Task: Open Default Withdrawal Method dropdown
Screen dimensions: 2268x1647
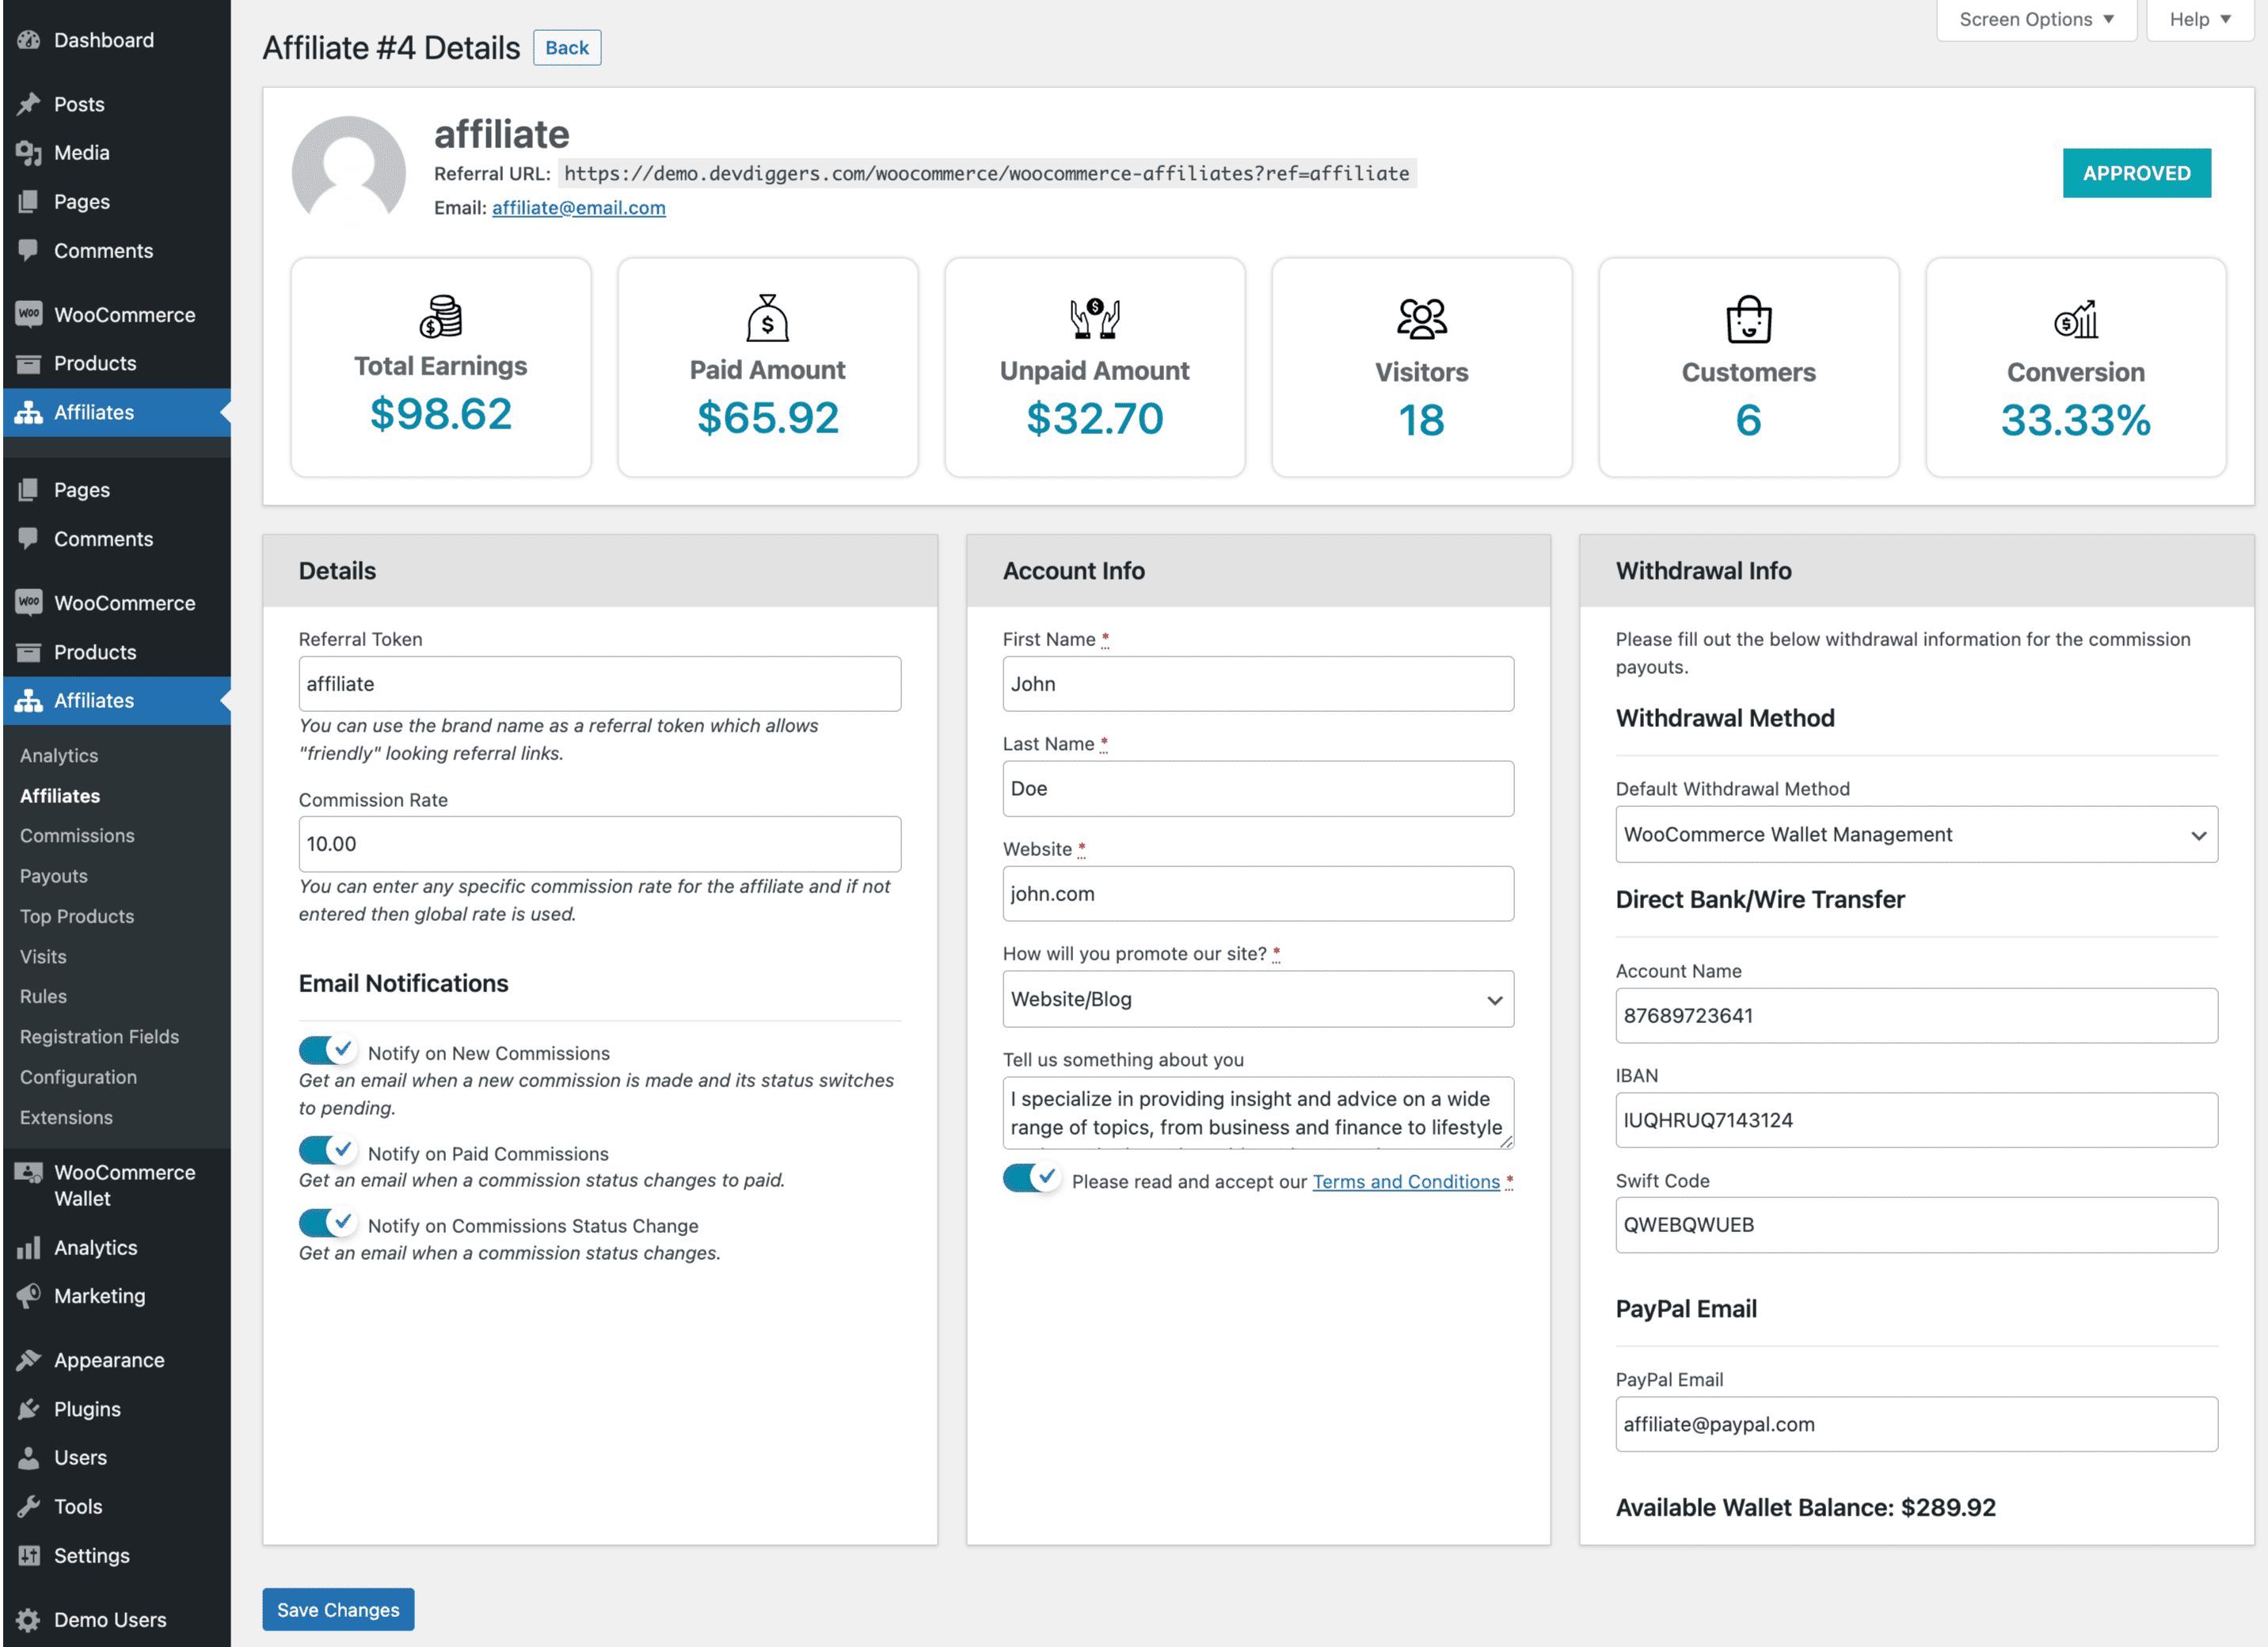Action: tap(1915, 834)
